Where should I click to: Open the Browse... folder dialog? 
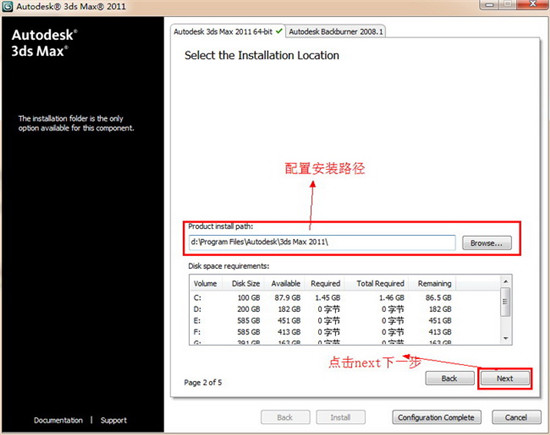[x=487, y=243]
